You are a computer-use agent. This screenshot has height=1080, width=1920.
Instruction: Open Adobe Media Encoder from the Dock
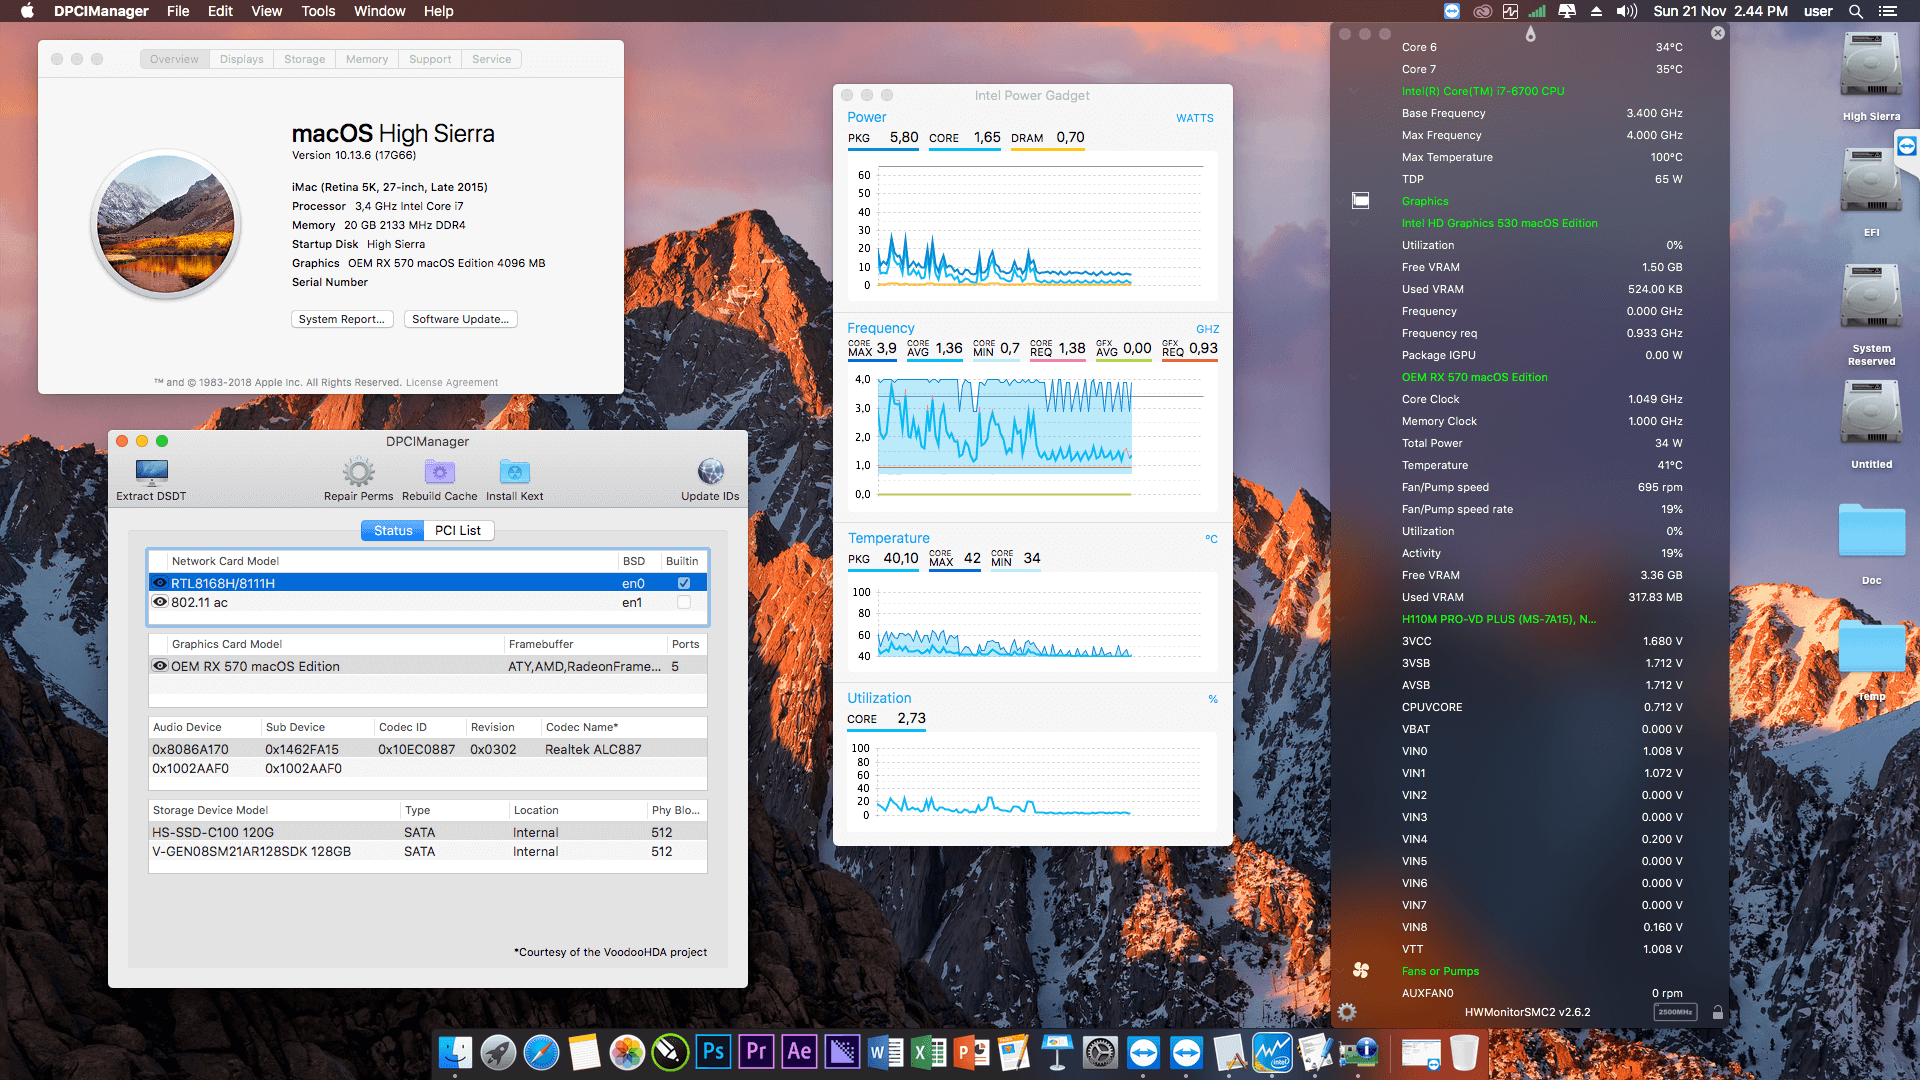[842, 1052]
